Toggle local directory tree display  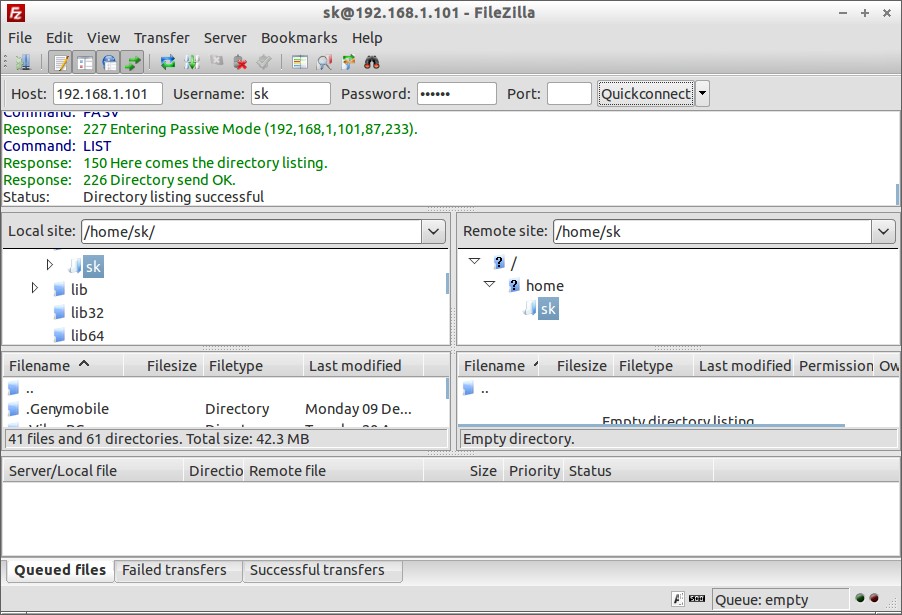click(x=85, y=62)
